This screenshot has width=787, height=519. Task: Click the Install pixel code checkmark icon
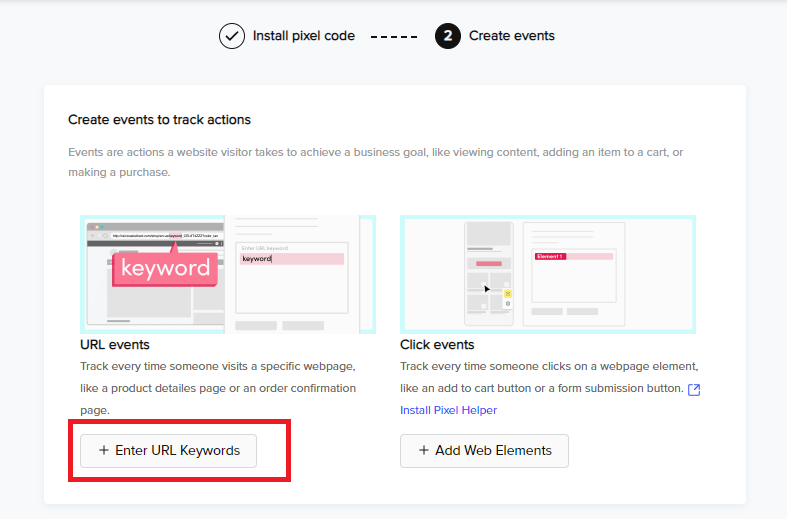click(232, 36)
